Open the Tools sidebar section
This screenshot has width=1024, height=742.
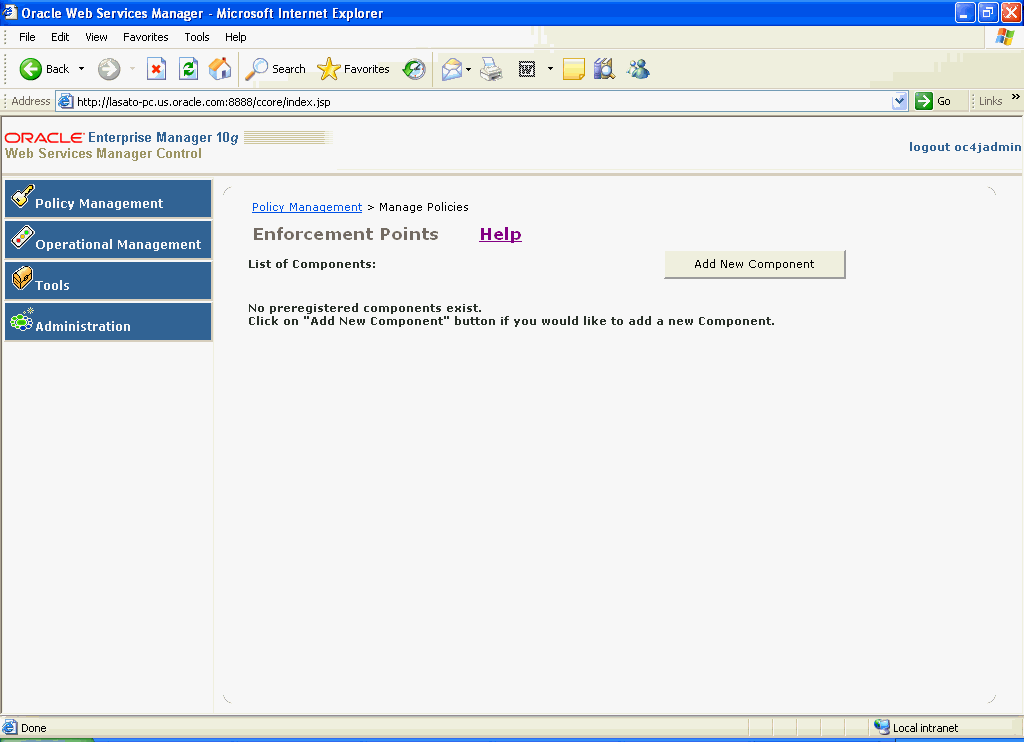pos(108,281)
